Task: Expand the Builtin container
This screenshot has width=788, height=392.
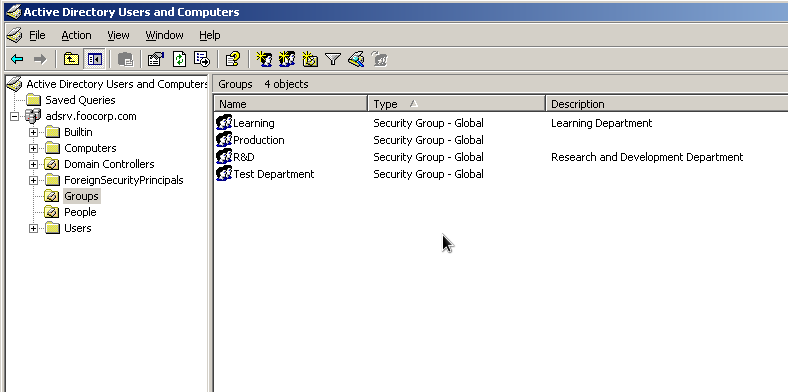Action: click(34, 133)
